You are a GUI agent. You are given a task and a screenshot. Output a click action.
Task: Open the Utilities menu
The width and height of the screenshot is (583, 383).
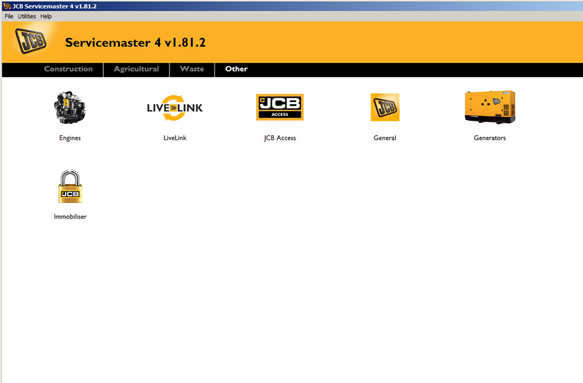27,16
